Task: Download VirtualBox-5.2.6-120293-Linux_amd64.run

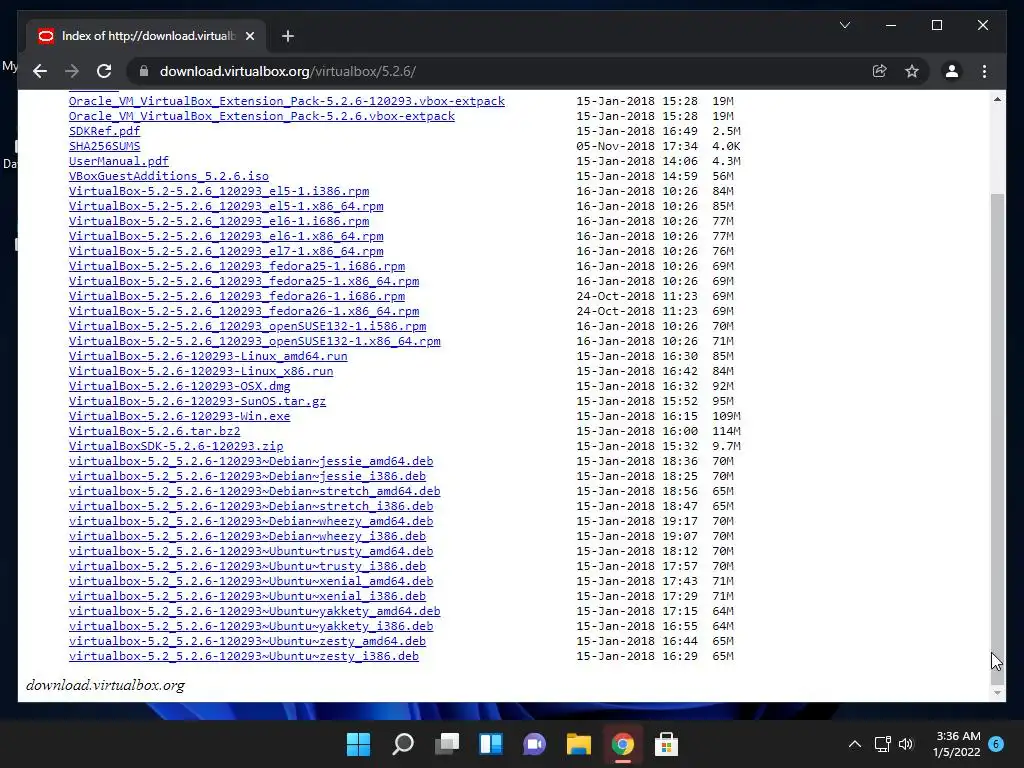Action: coord(208,357)
